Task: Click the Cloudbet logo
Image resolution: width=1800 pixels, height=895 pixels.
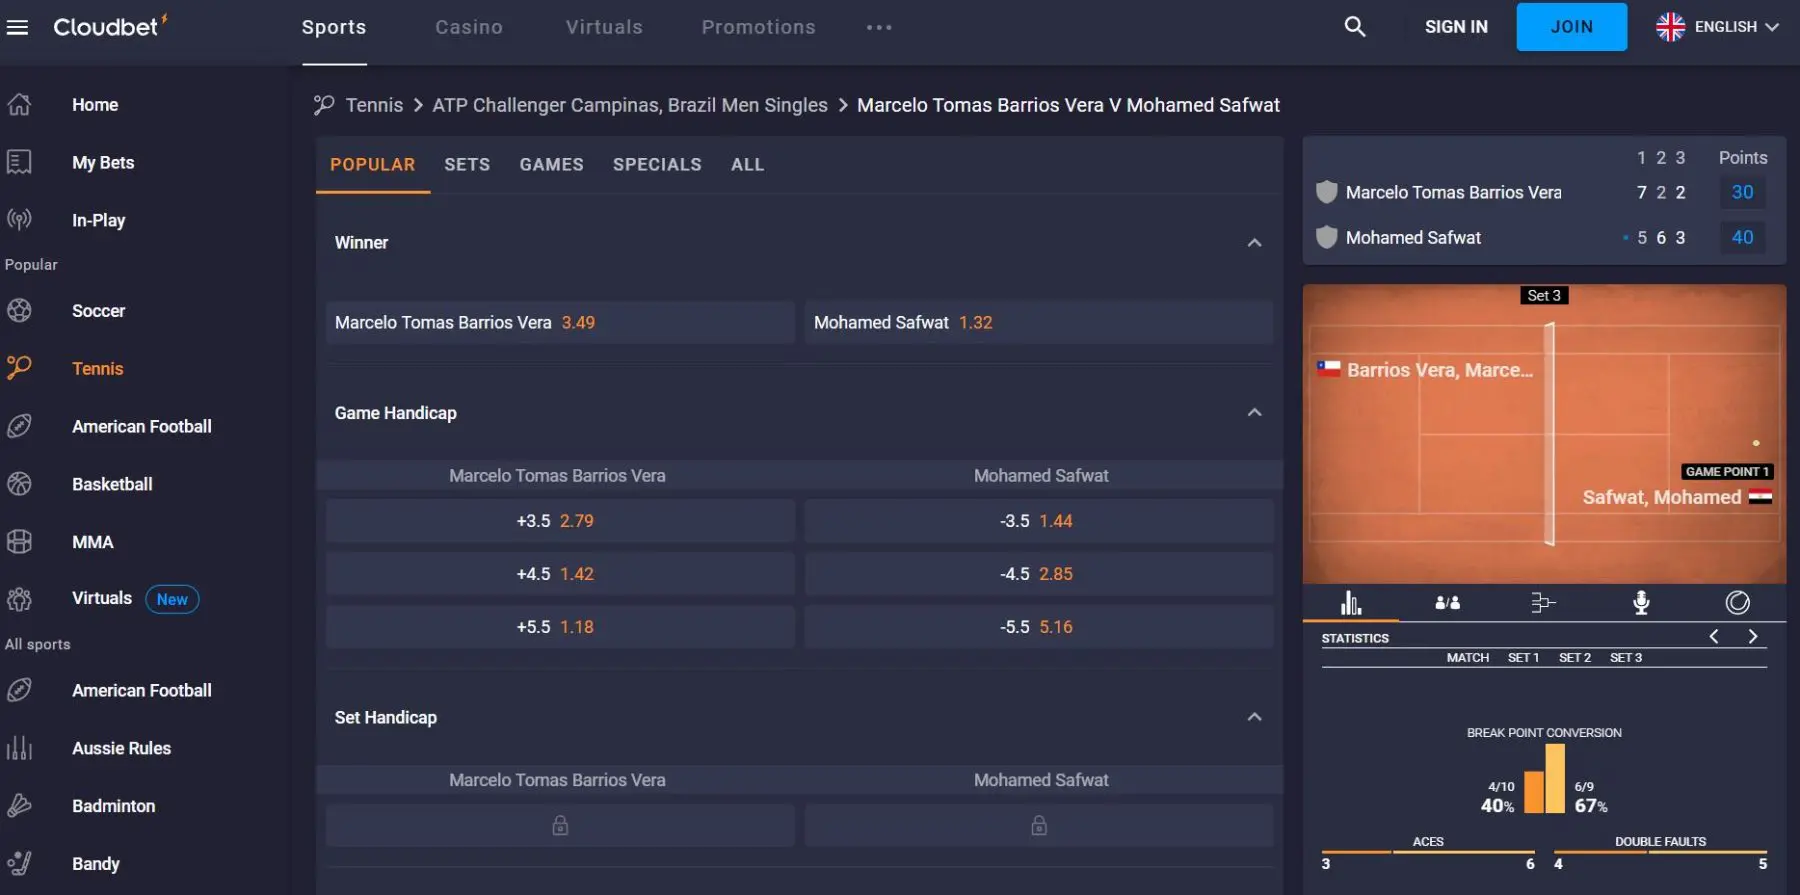Action: click(110, 26)
